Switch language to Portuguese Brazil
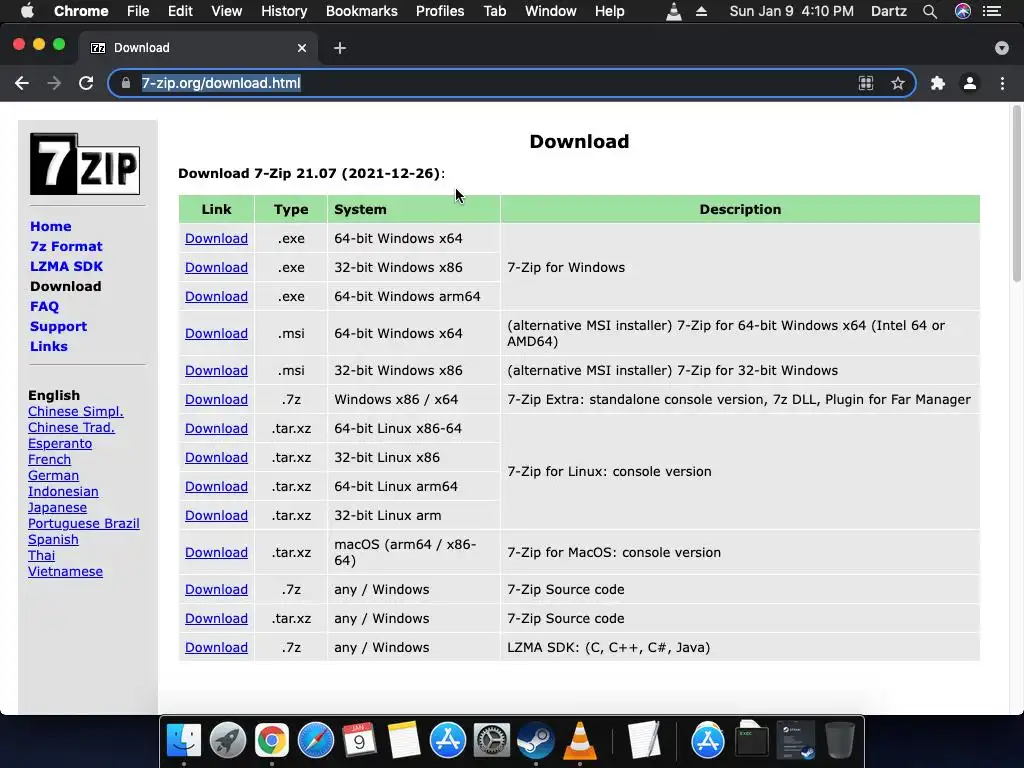The height and width of the screenshot is (768, 1024). pos(84,523)
